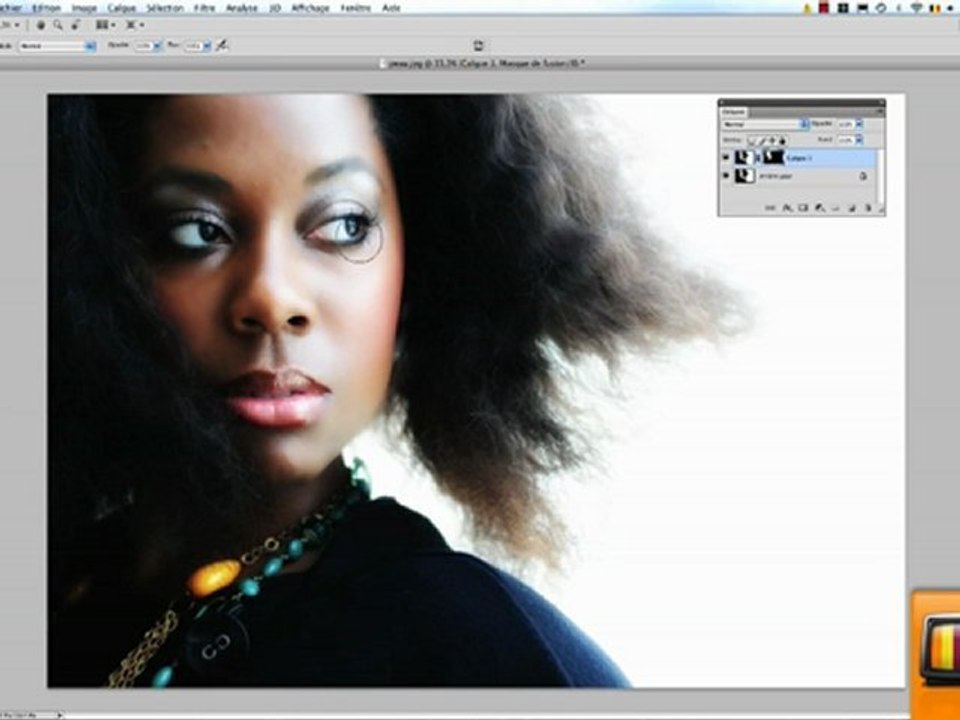Open the Analyse menu
The height and width of the screenshot is (720, 960).
242,8
